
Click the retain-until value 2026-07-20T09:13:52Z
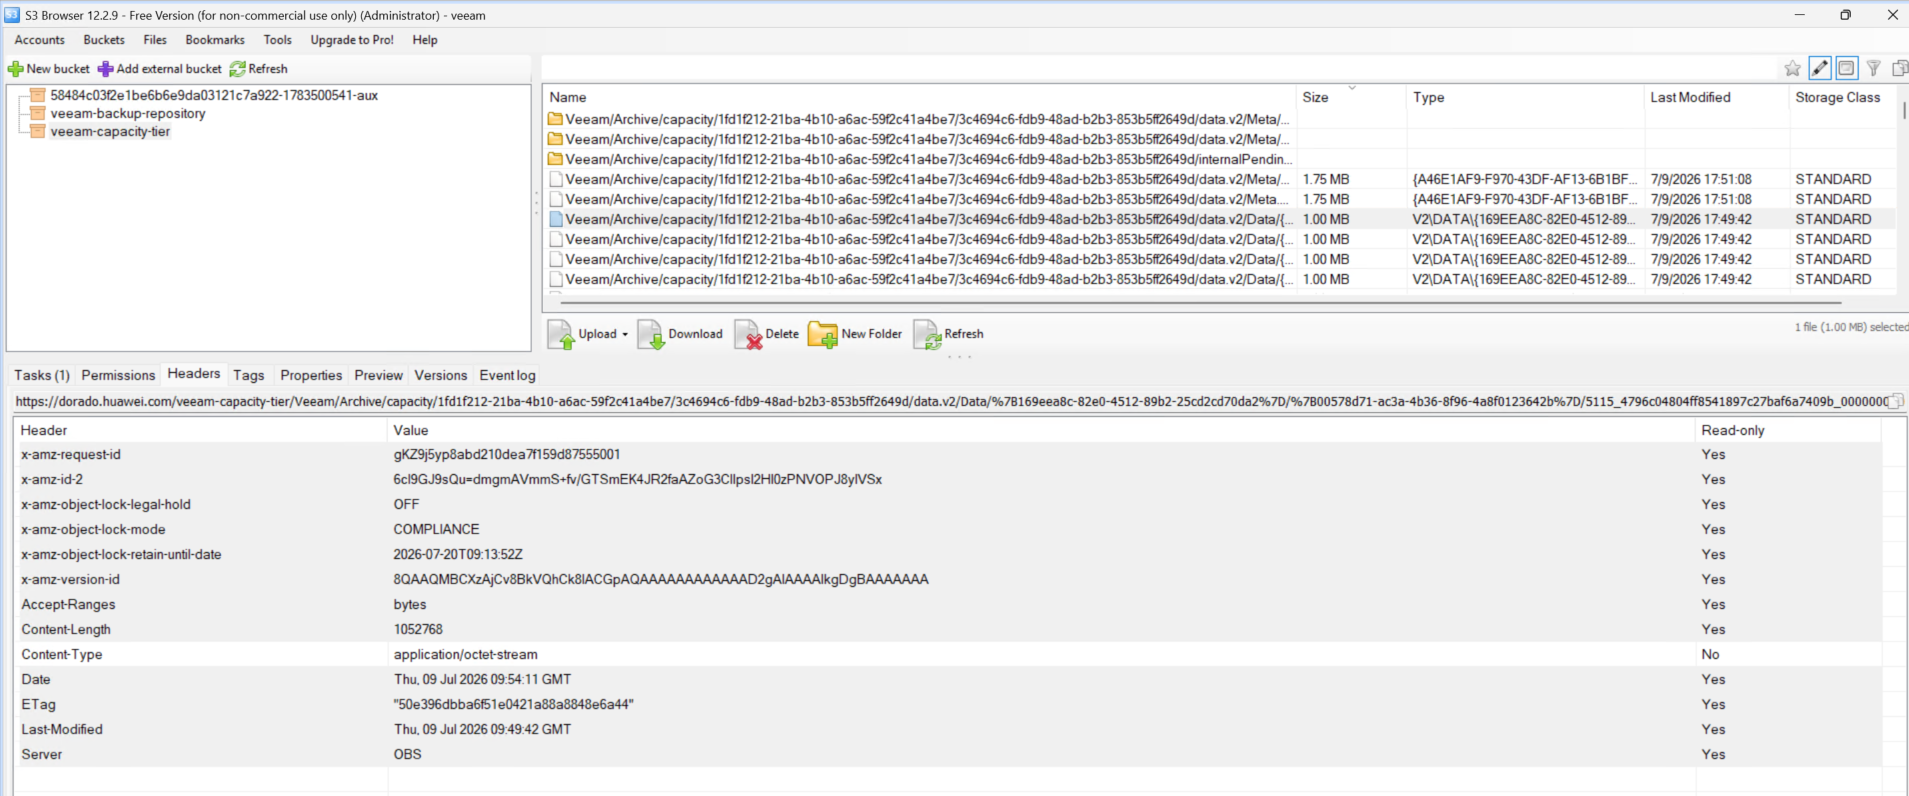(458, 554)
